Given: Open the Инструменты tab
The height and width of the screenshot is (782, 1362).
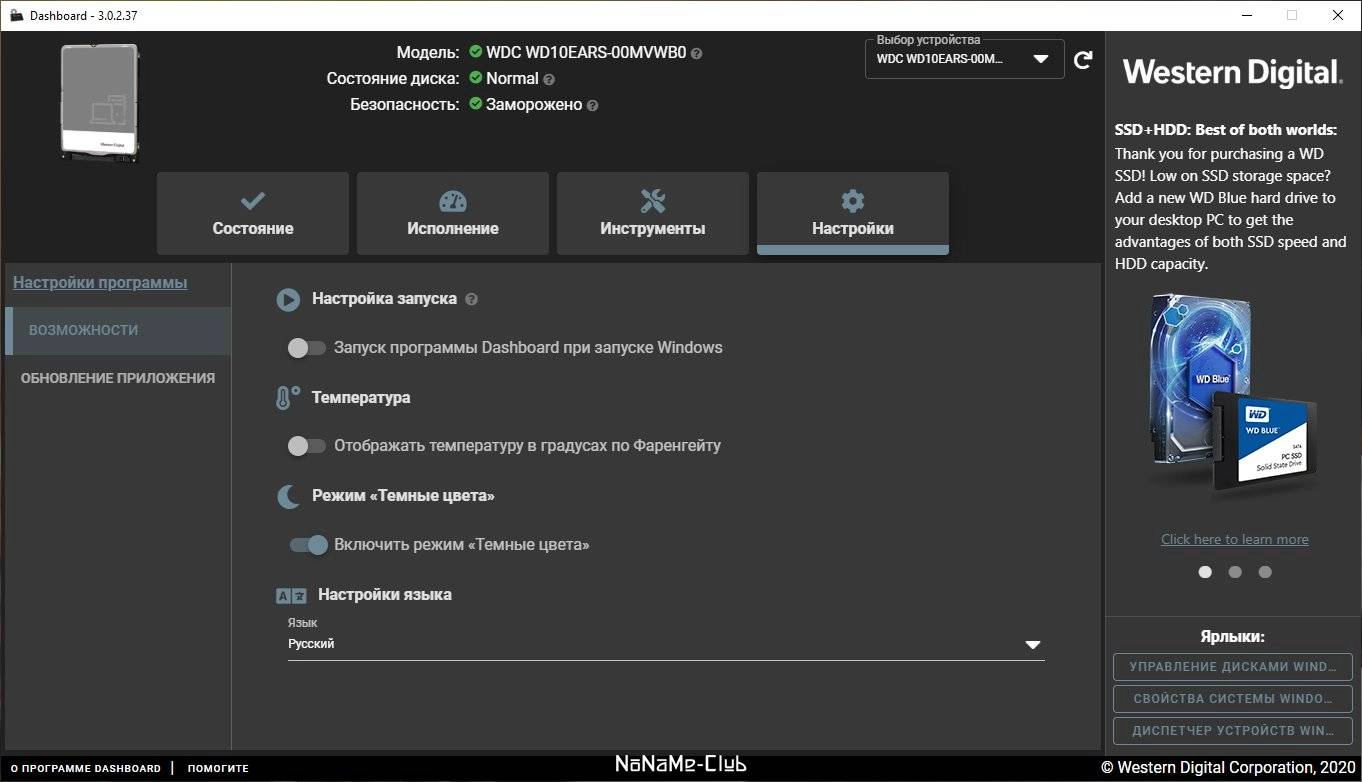Looking at the screenshot, I should (x=653, y=213).
